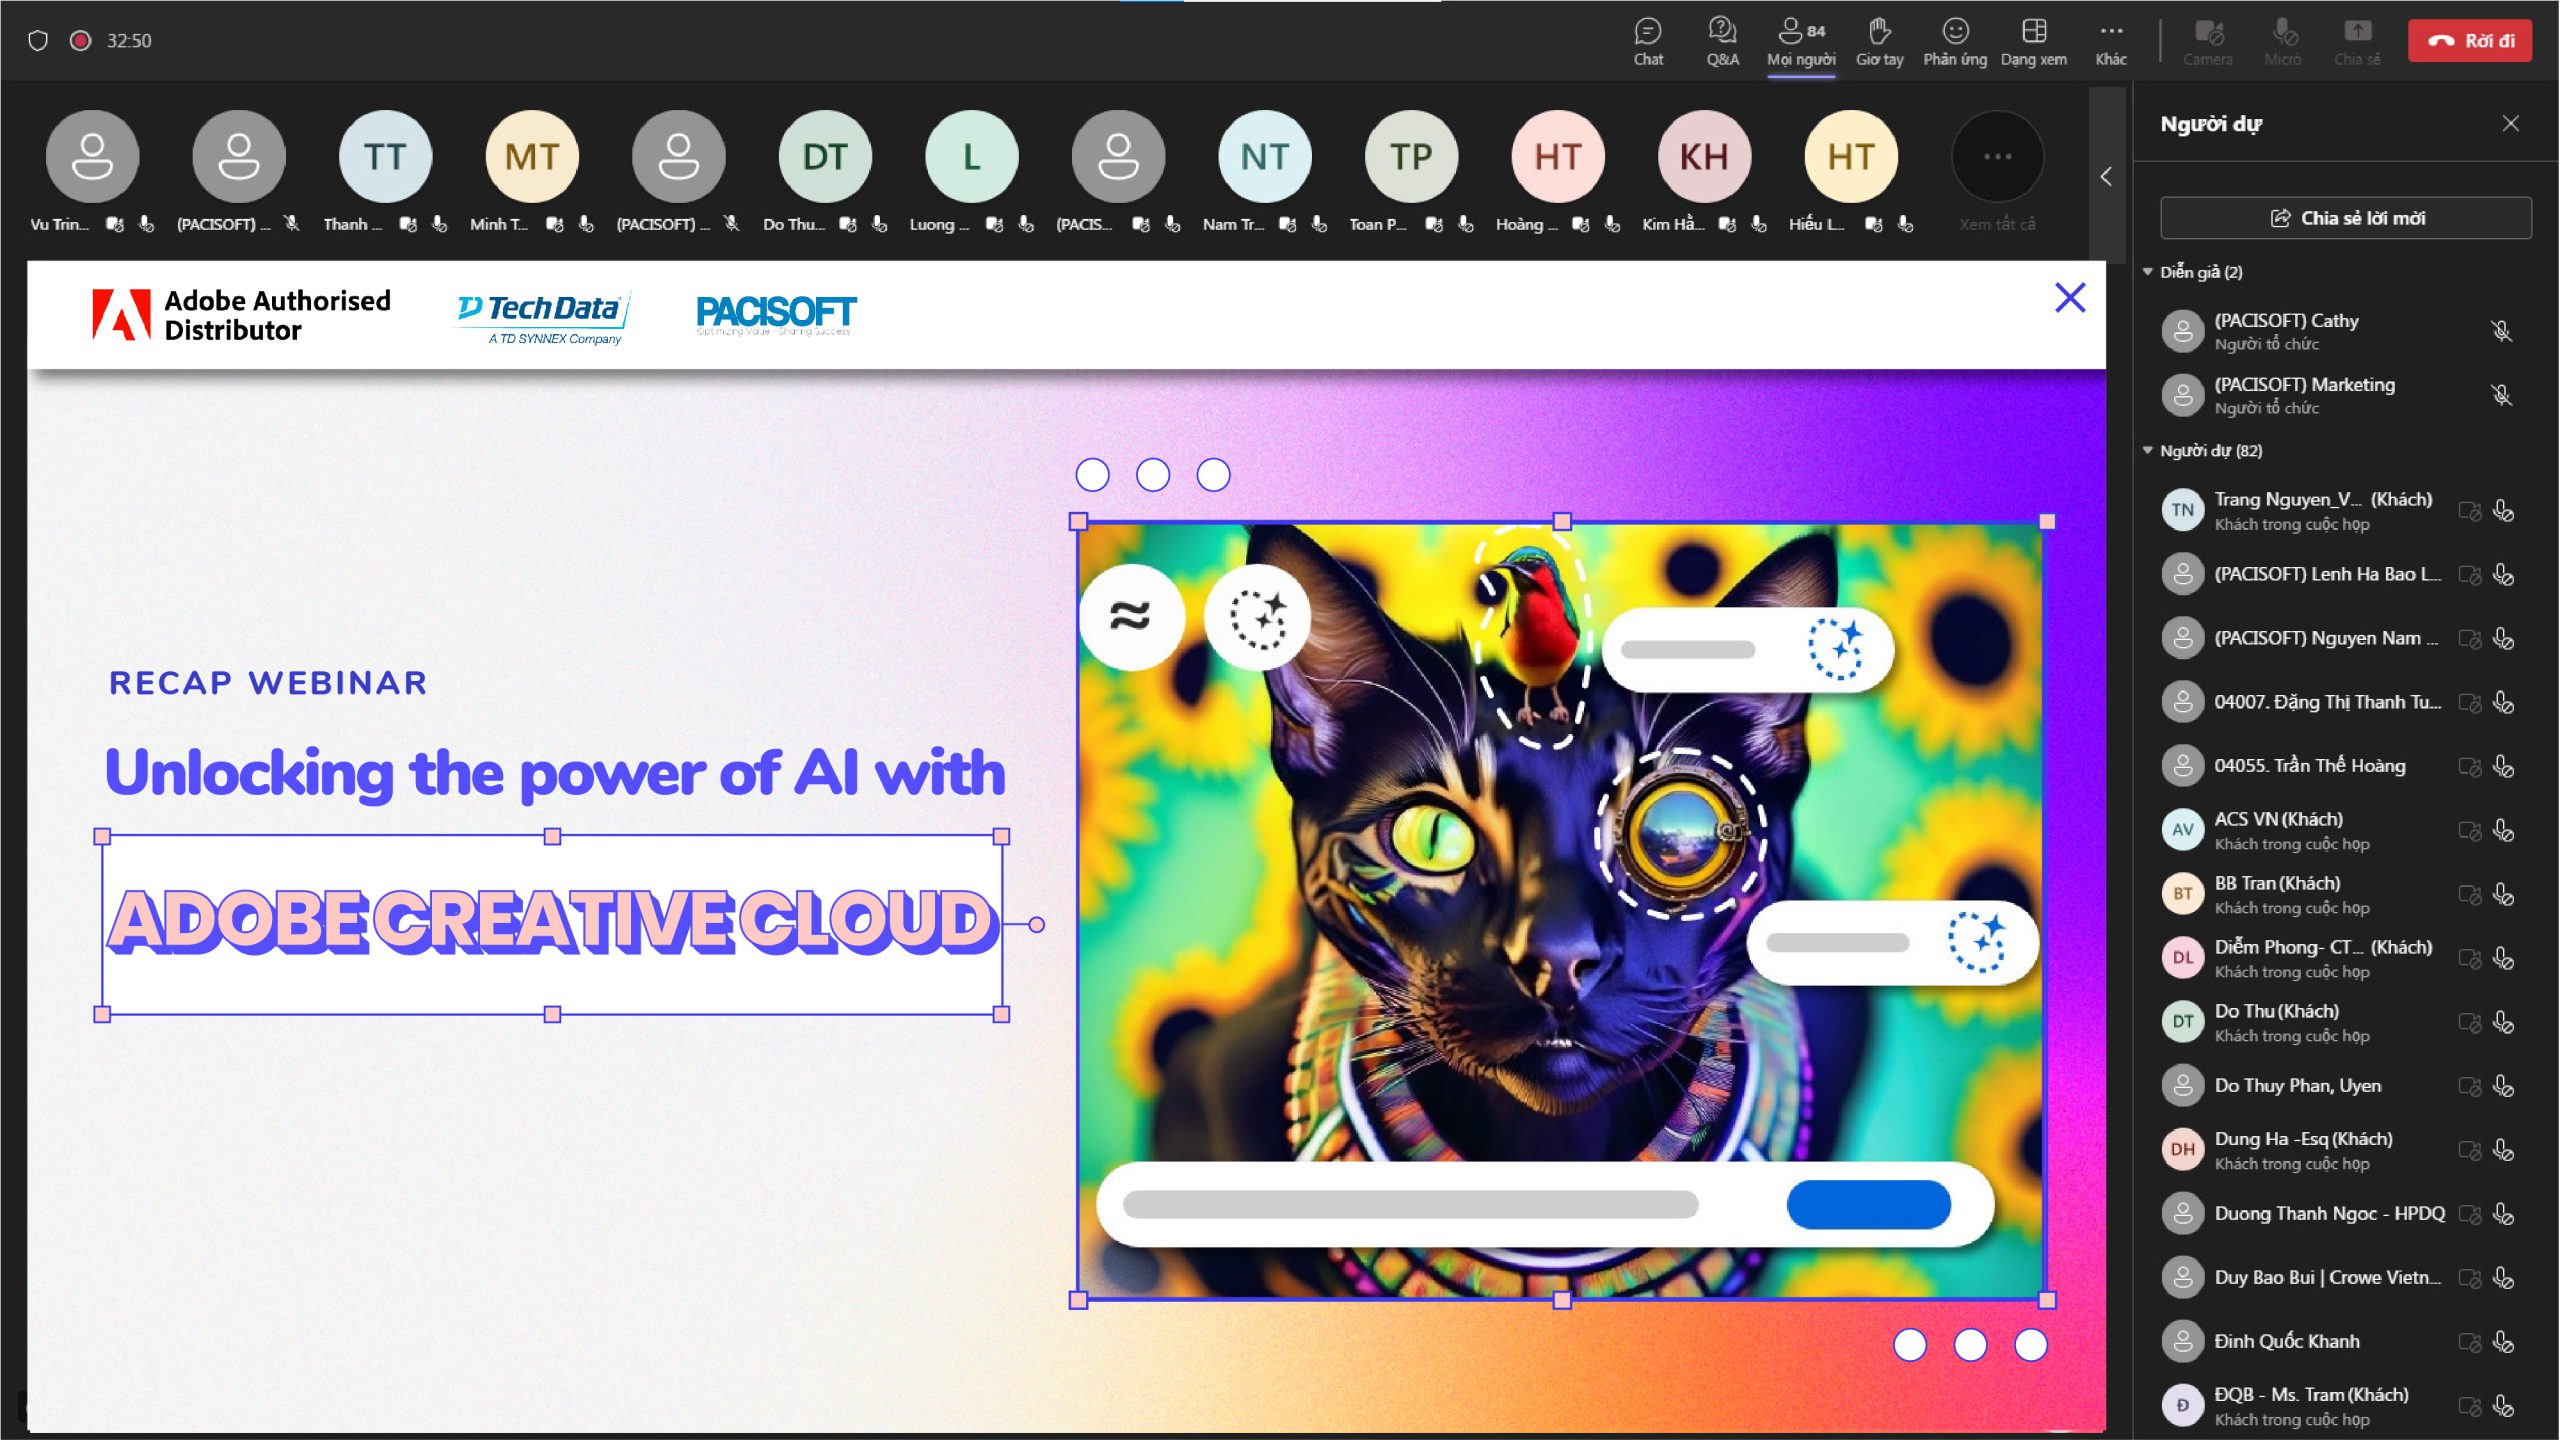Open the Khác more options menu
This screenshot has width=2560, height=1440.
pos(2111,42)
